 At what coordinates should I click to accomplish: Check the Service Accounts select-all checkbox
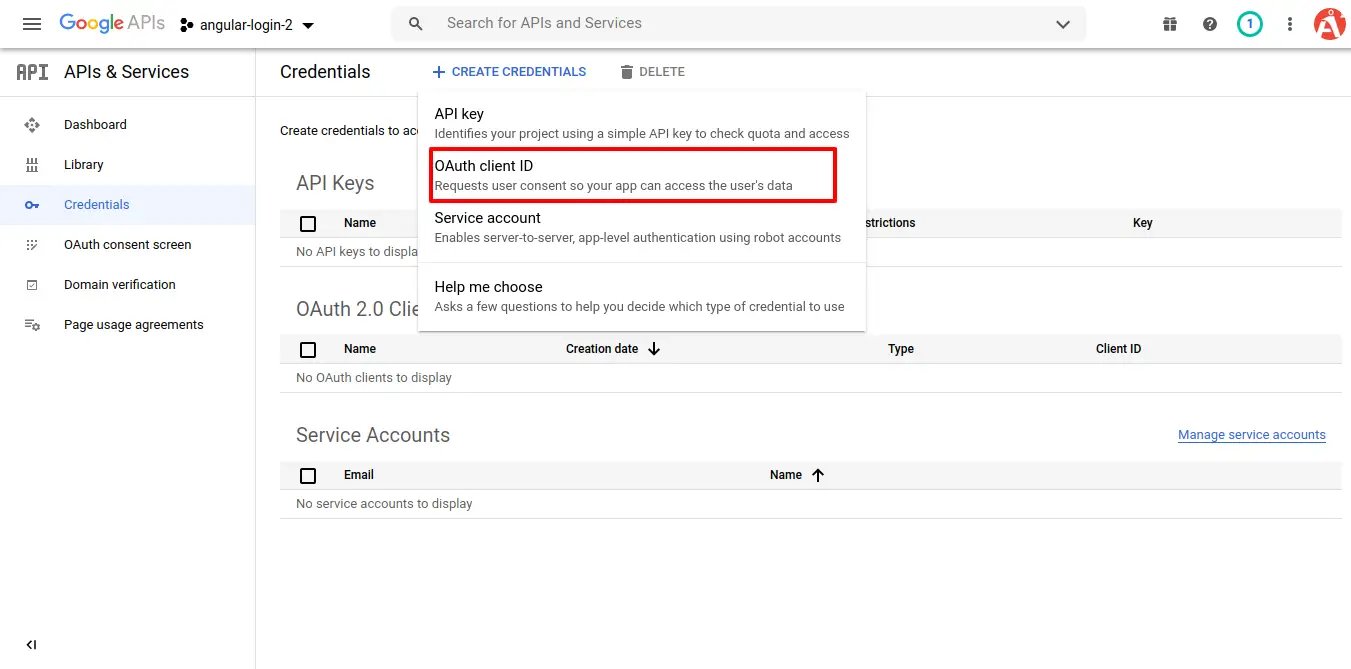click(308, 476)
